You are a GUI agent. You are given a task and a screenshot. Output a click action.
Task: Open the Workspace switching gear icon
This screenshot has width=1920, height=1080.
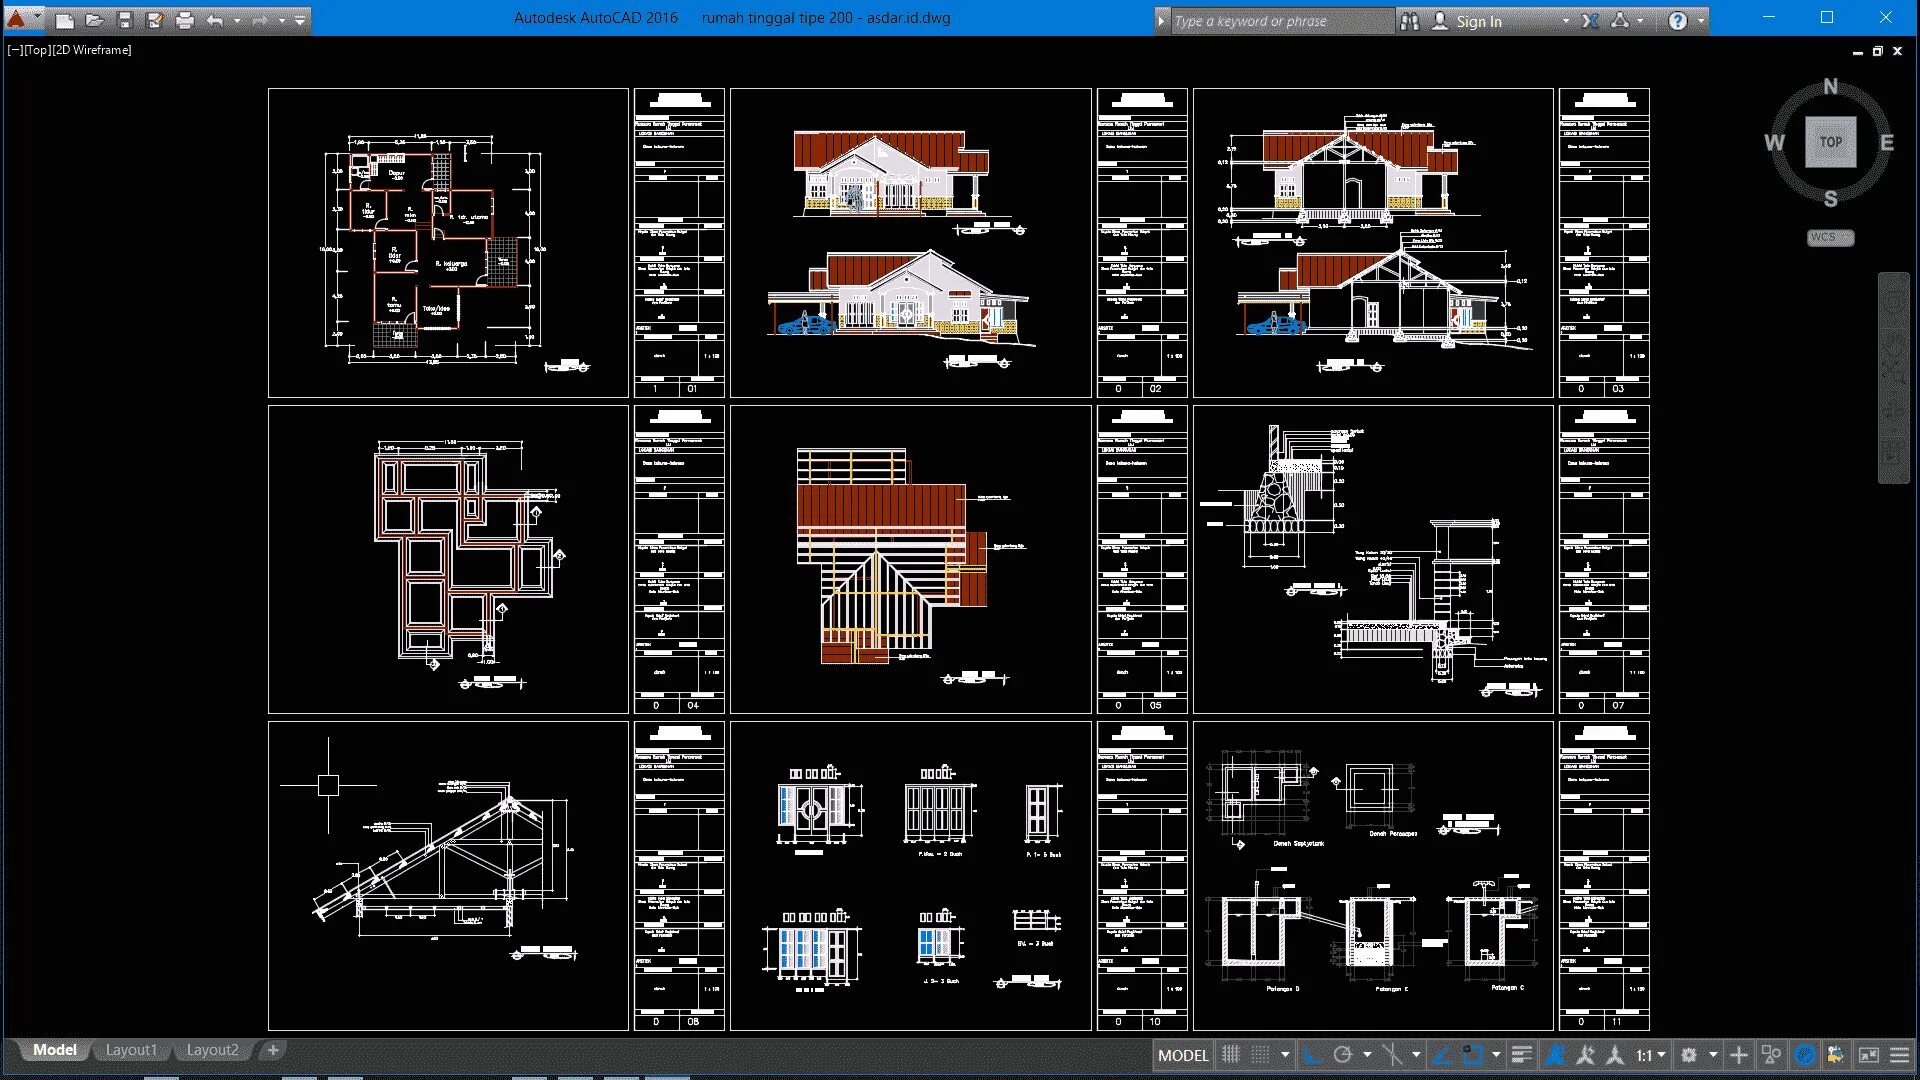click(x=1689, y=1055)
